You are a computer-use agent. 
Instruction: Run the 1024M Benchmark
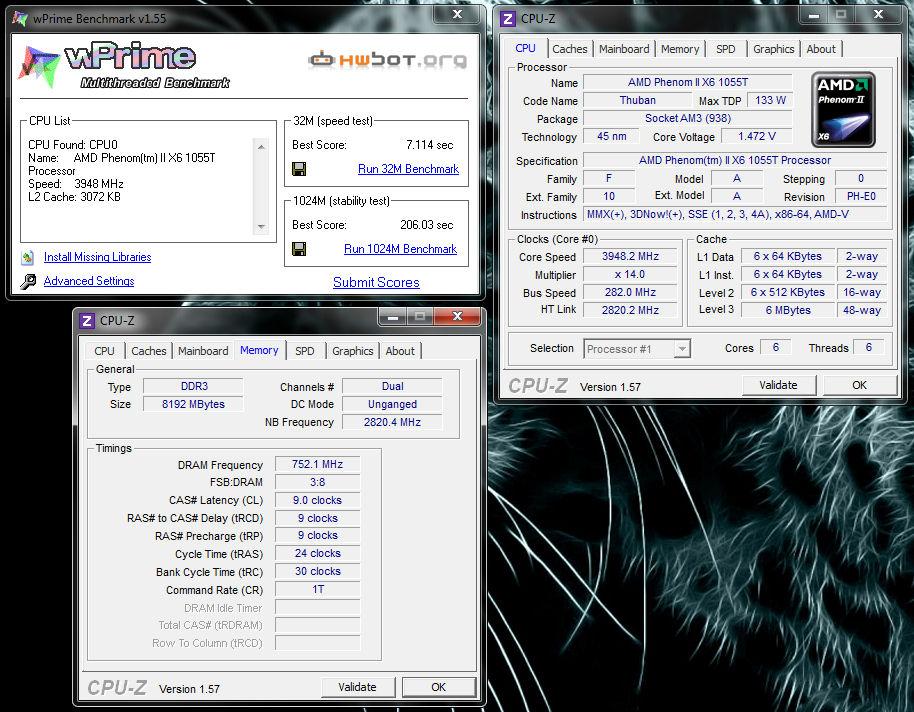click(x=400, y=249)
